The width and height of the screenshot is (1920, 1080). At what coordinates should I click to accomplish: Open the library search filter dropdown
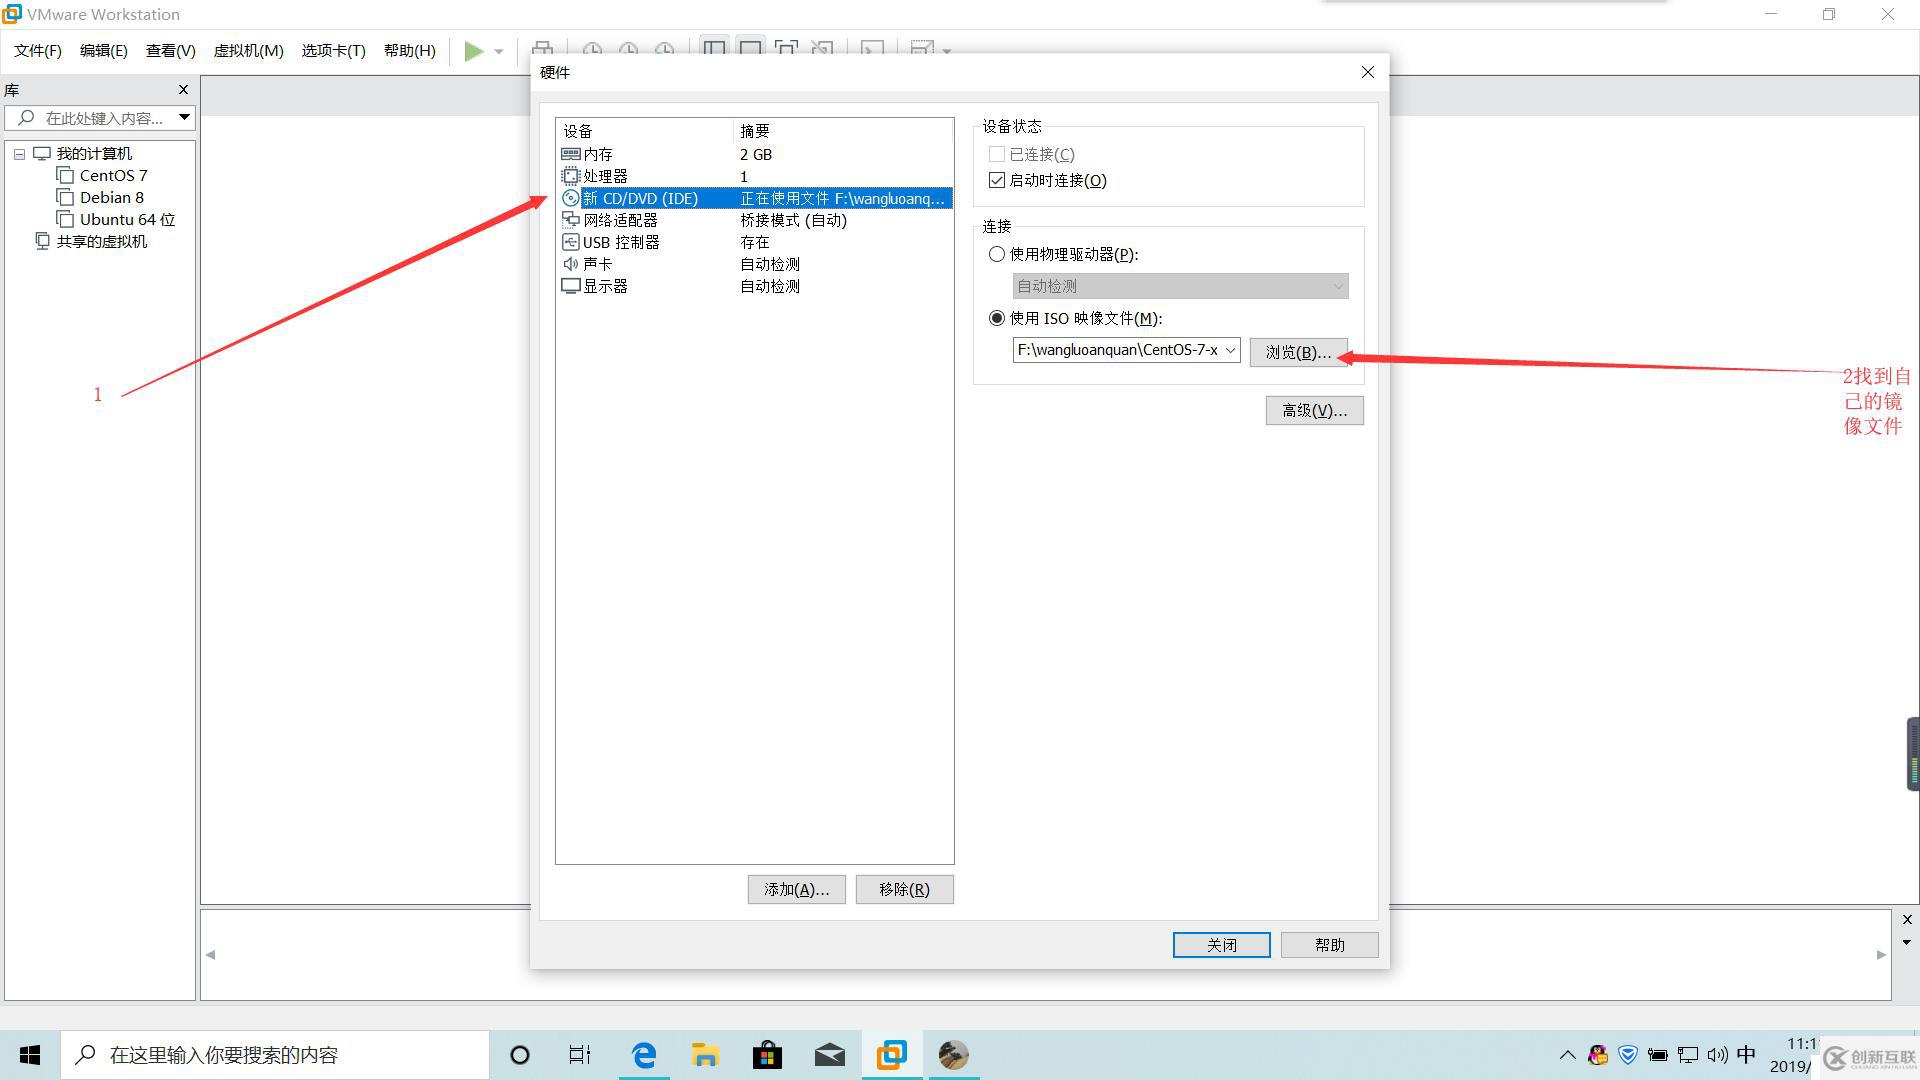pos(184,118)
